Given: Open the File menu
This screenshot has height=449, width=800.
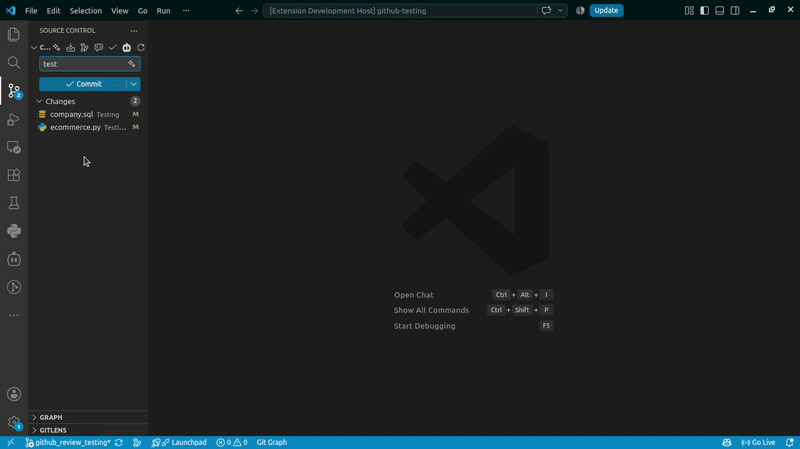Looking at the screenshot, I should tap(31, 11).
